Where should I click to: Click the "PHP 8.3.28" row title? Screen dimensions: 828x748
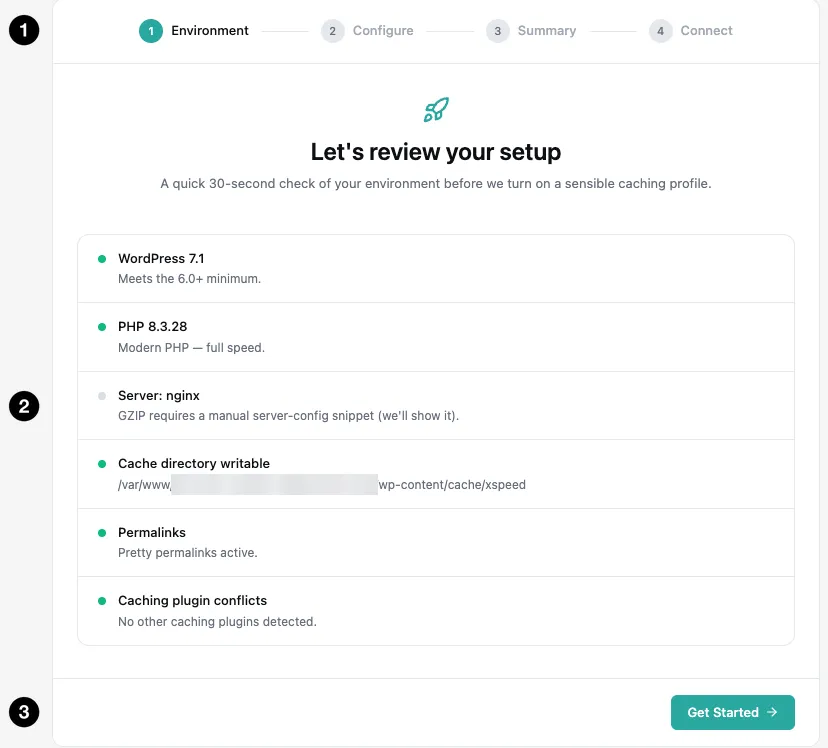pyautogui.click(x=153, y=327)
